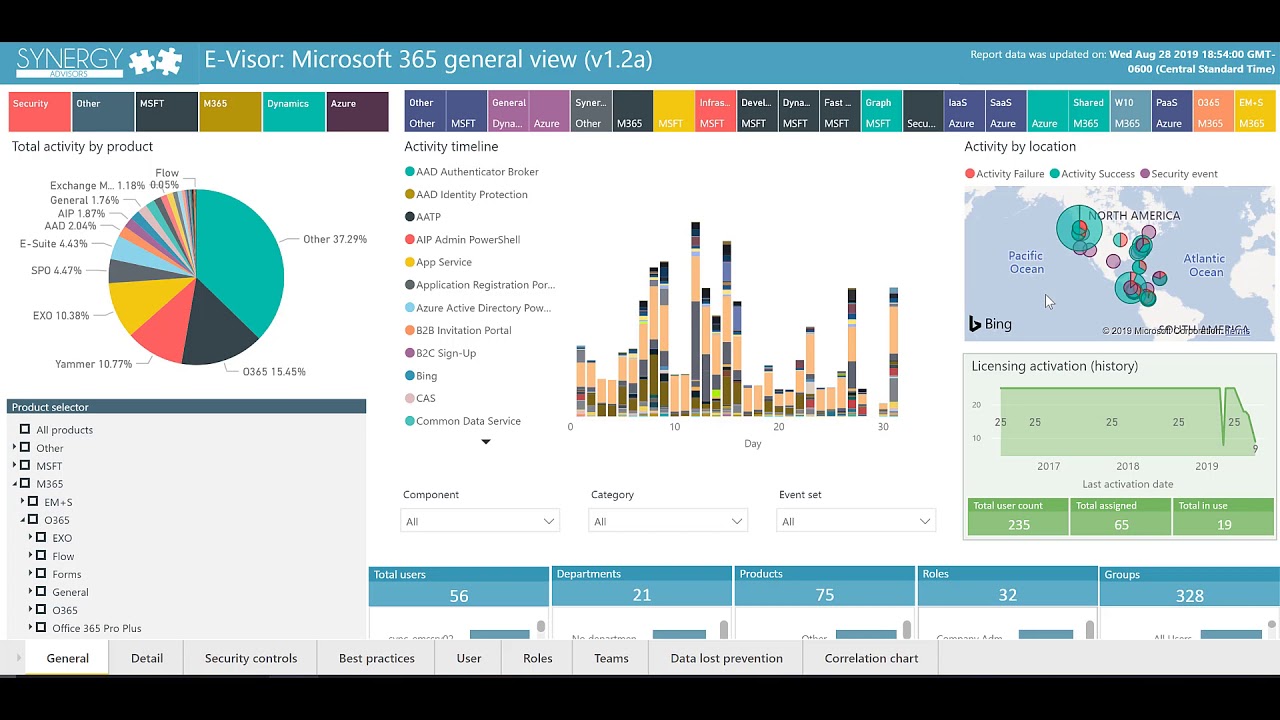Click the AATP legend dot
Viewport: 1280px width, 720px height.
click(x=410, y=217)
